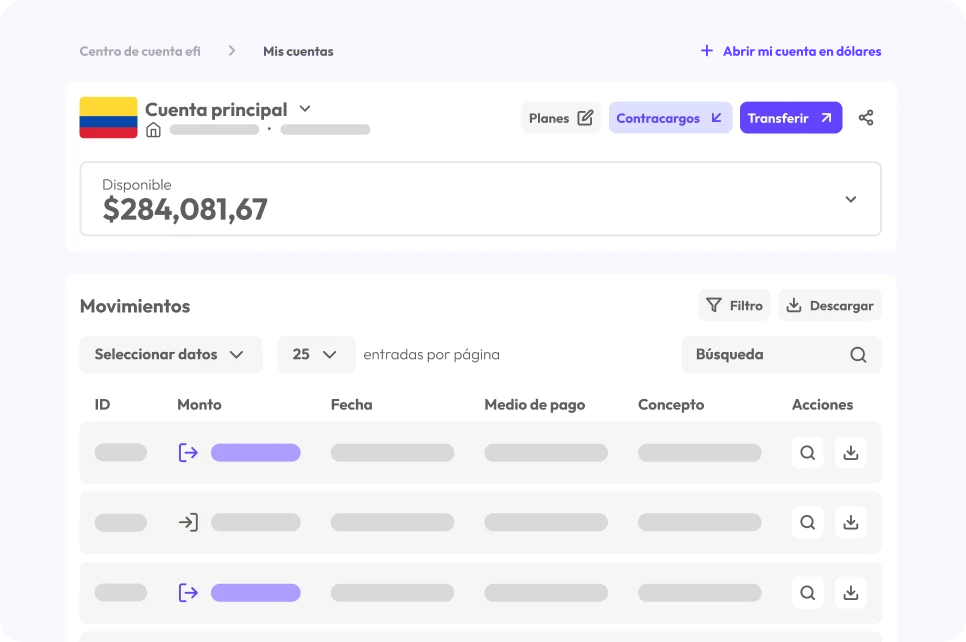Open the 25 entries per page dropdown
This screenshot has width=966, height=642.
316,354
